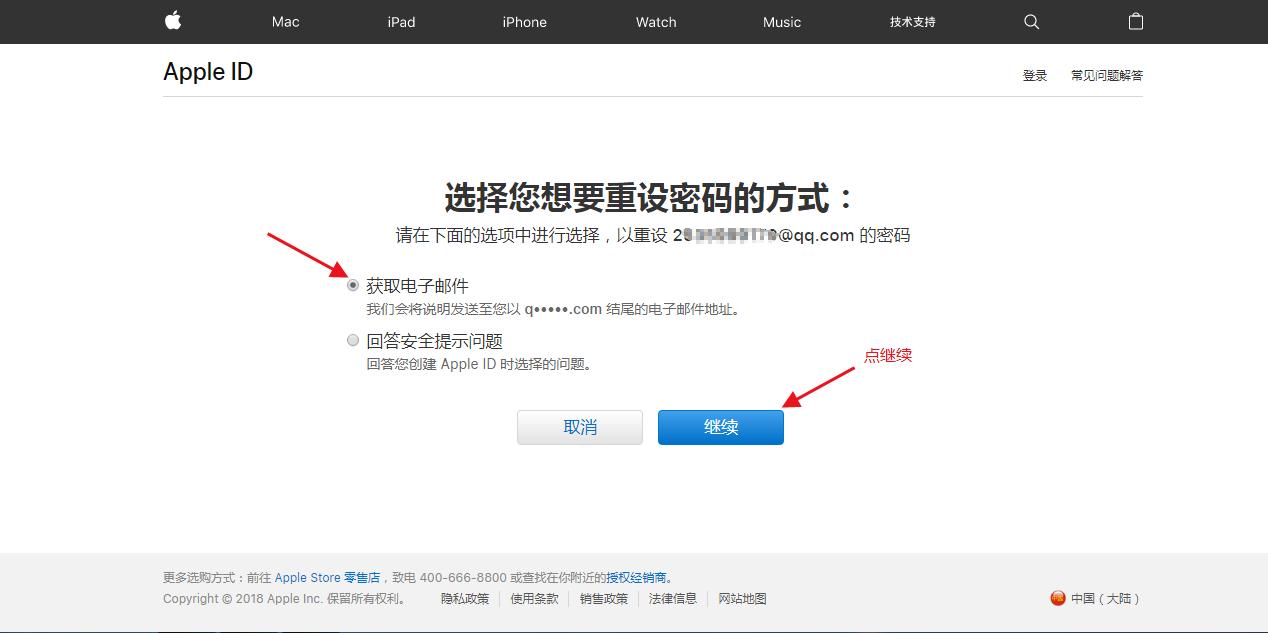Open the Watch menu item

[x=656, y=22]
